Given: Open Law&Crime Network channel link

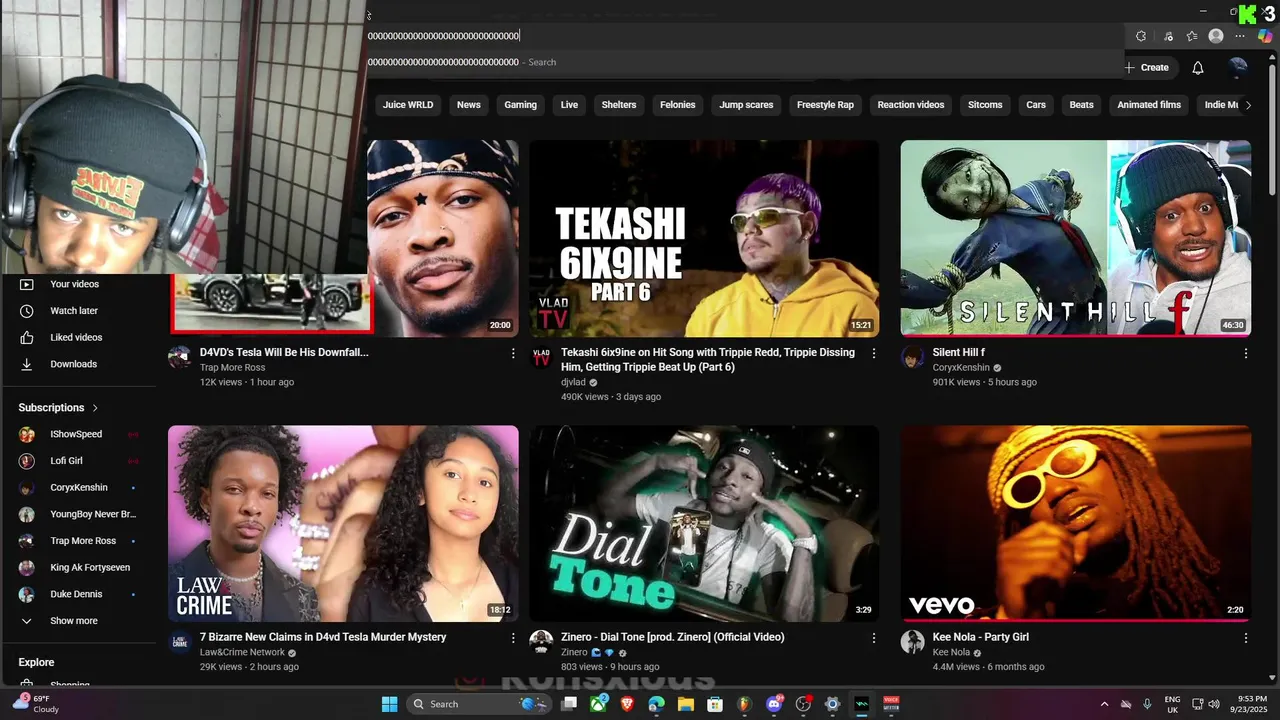Looking at the screenshot, I should pos(242,652).
